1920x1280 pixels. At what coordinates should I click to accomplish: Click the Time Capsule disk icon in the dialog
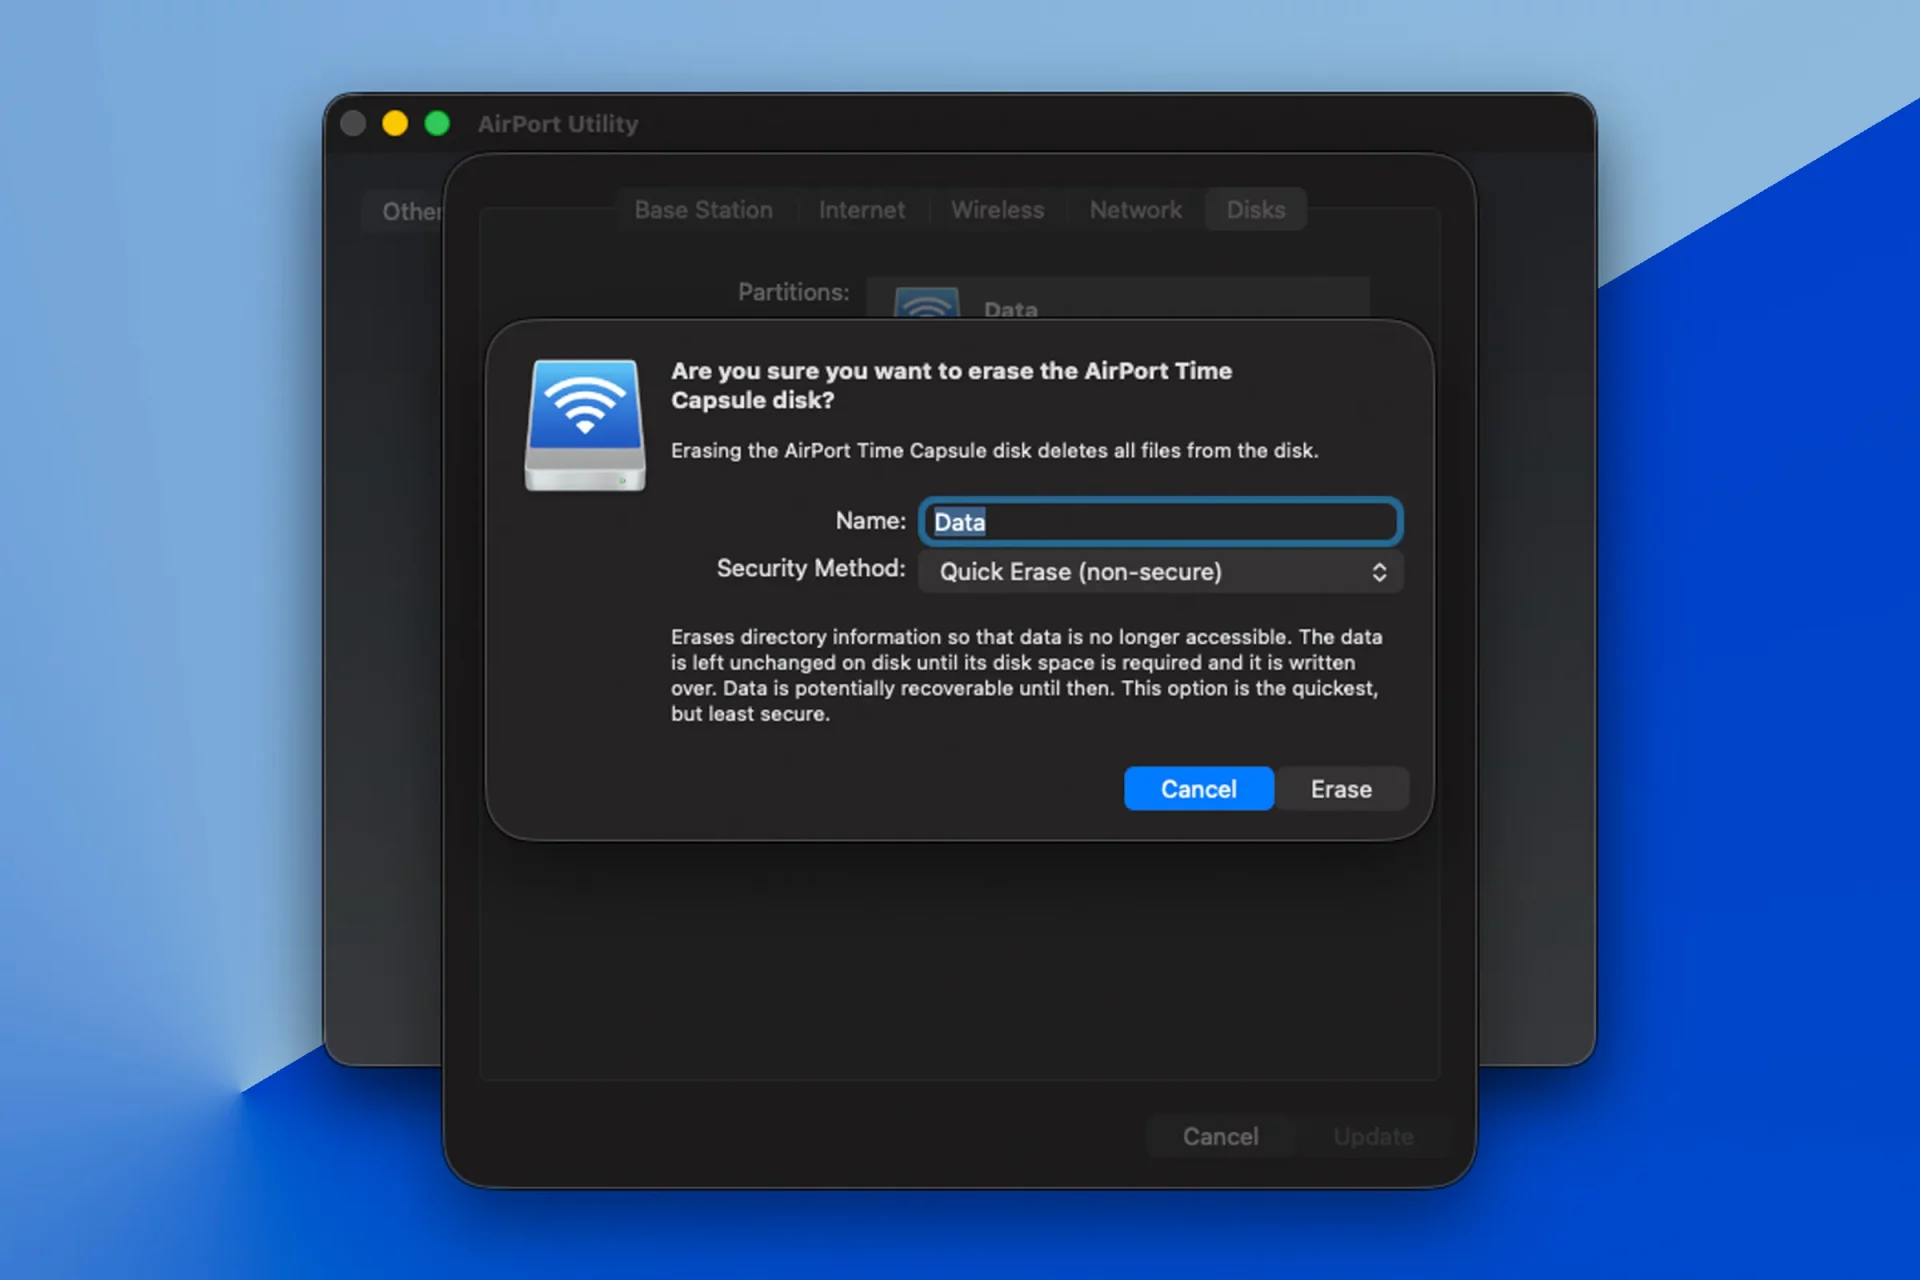point(585,425)
